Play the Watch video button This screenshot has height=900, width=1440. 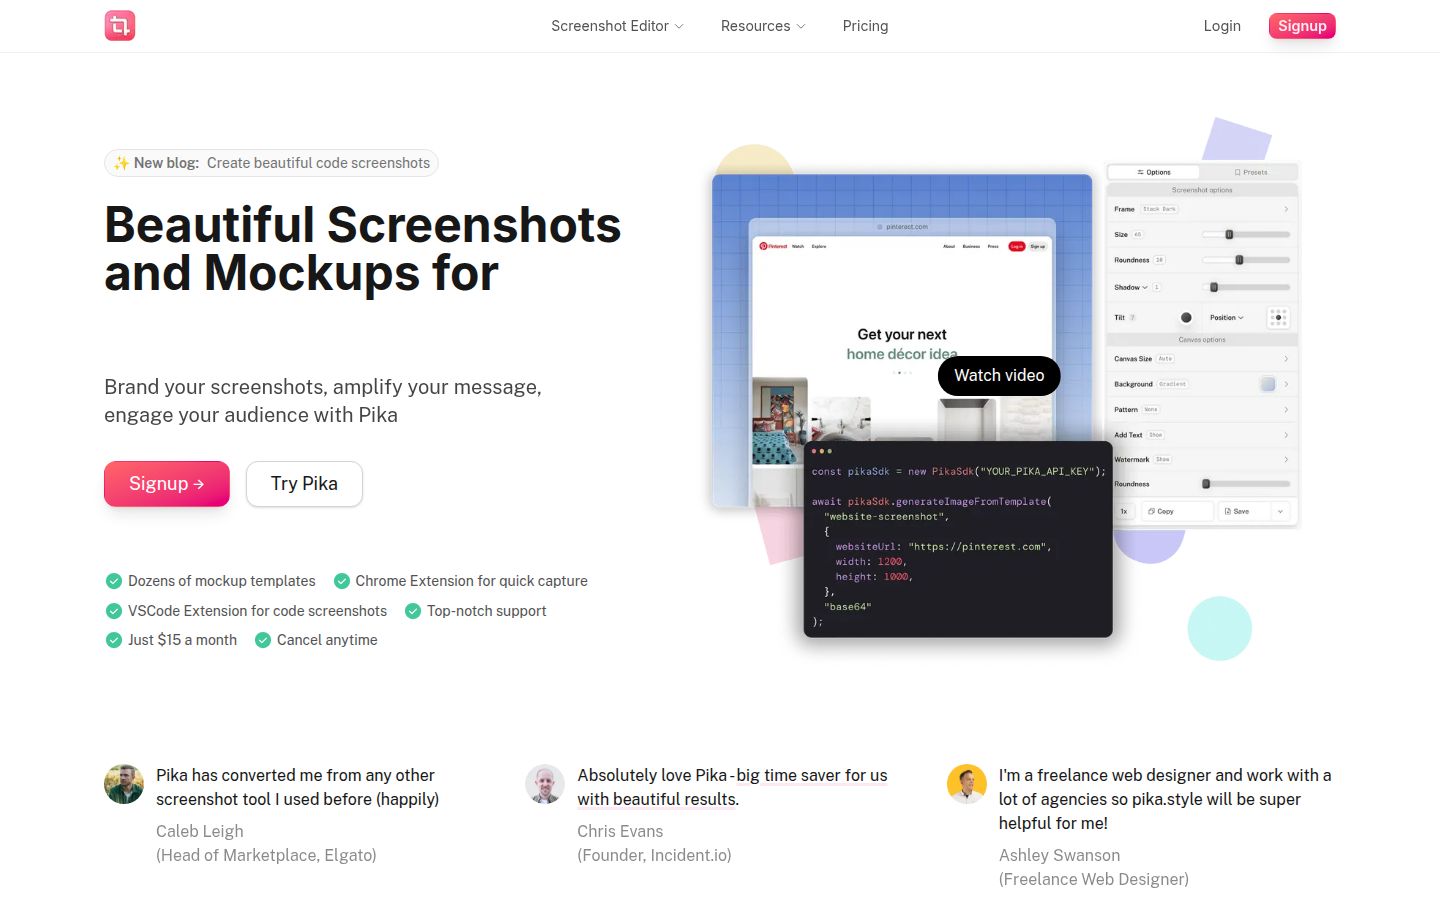pos(999,375)
